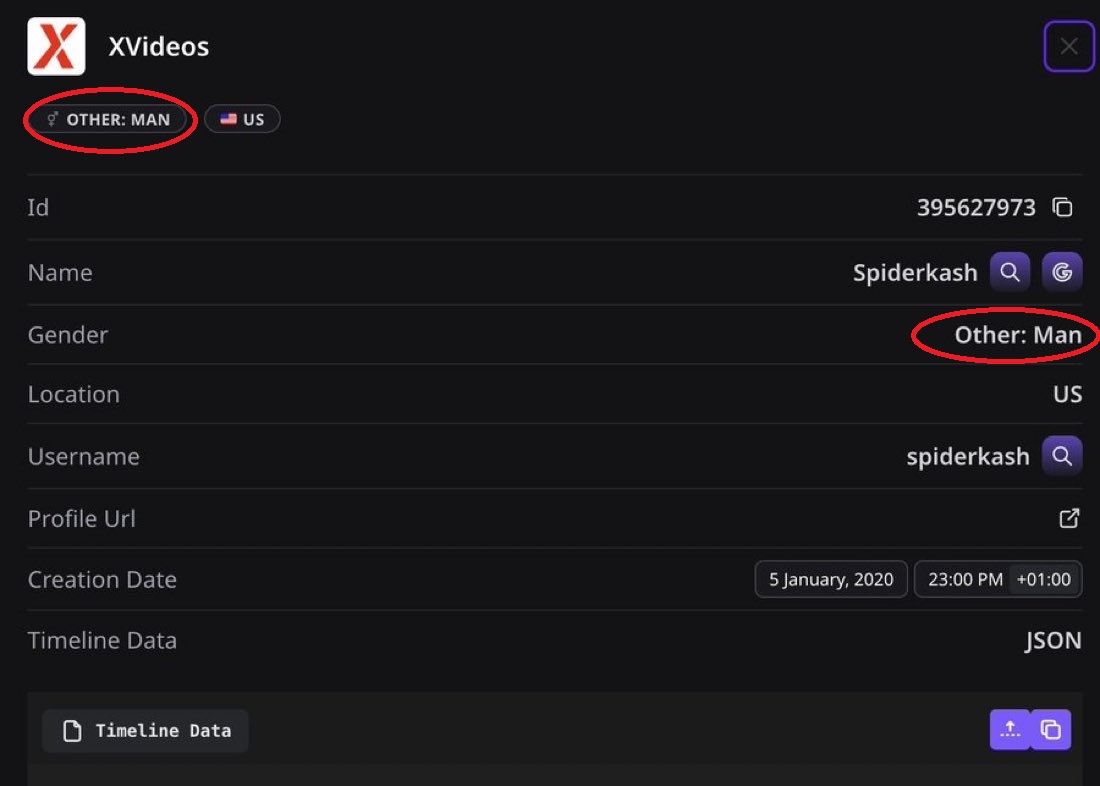1100x786 pixels.
Task: Close the XVideos details panel
Action: click(1069, 46)
